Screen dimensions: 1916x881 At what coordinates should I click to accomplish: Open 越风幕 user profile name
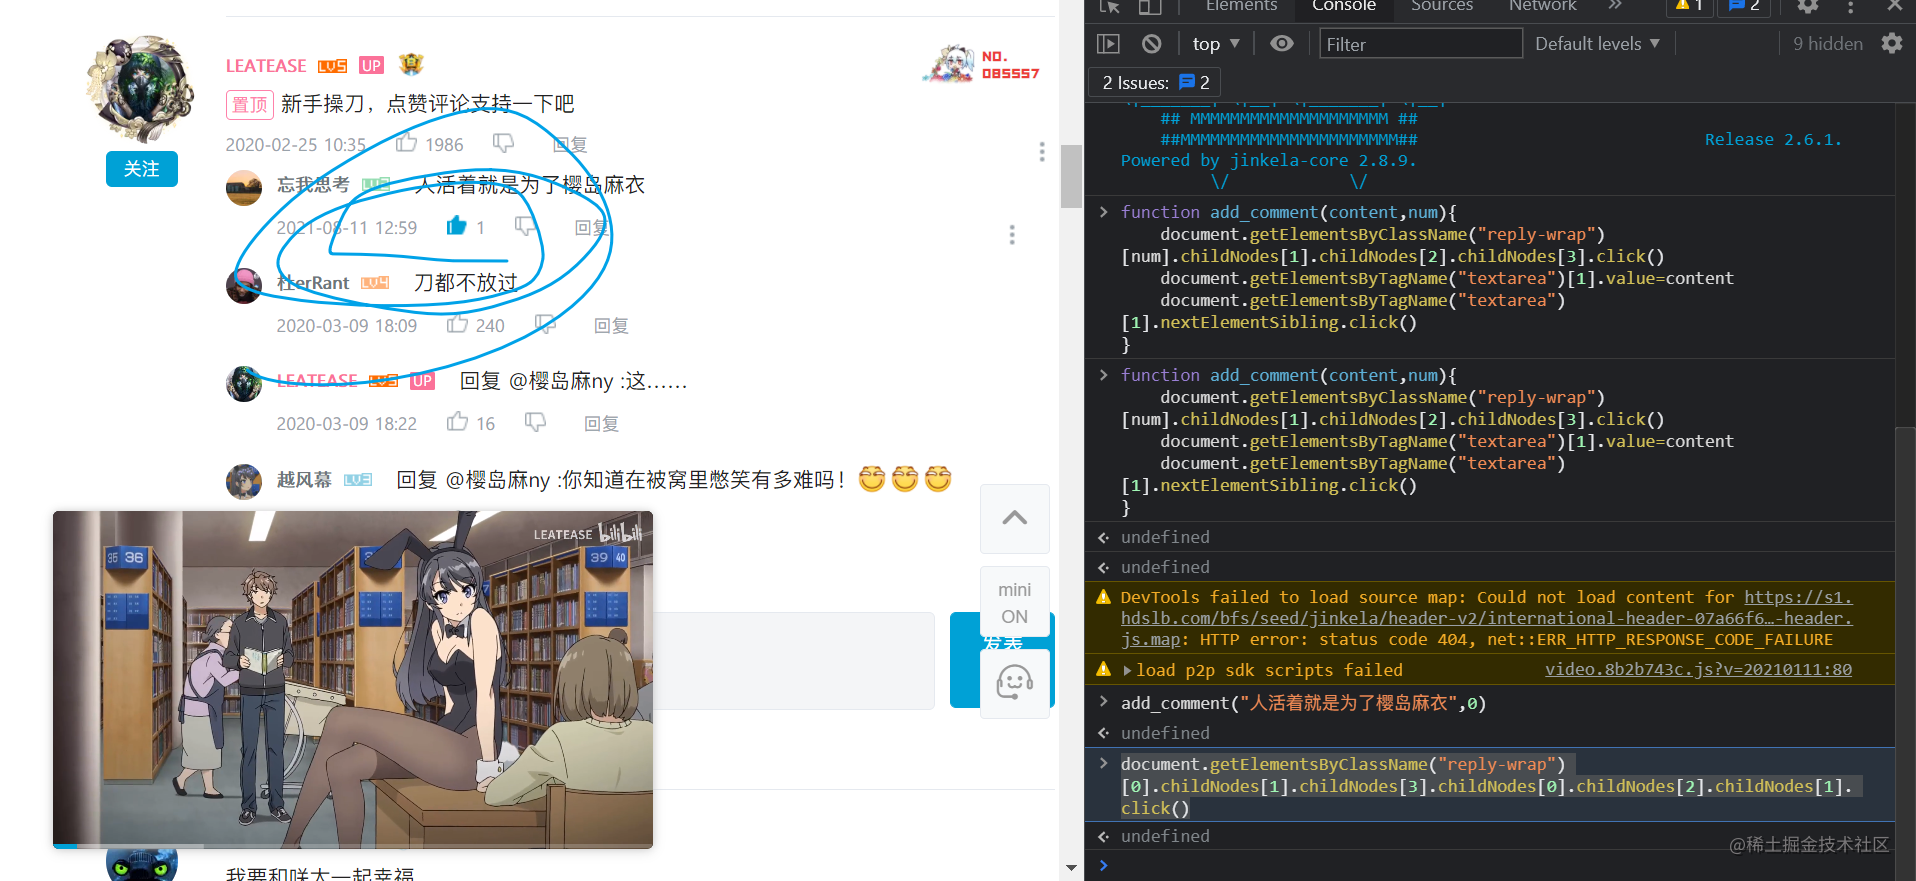[x=304, y=480]
